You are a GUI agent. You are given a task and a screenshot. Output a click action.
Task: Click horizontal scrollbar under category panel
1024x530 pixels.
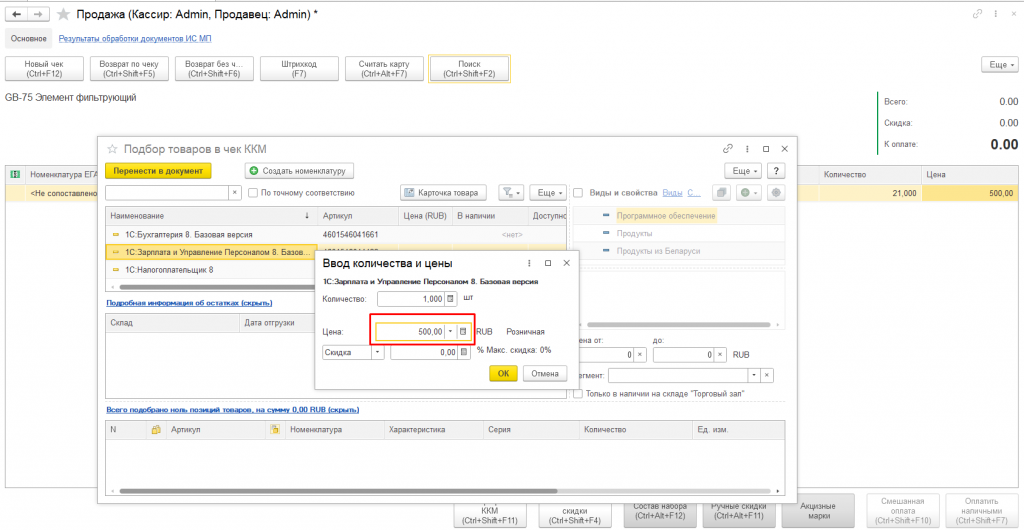coord(679,324)
